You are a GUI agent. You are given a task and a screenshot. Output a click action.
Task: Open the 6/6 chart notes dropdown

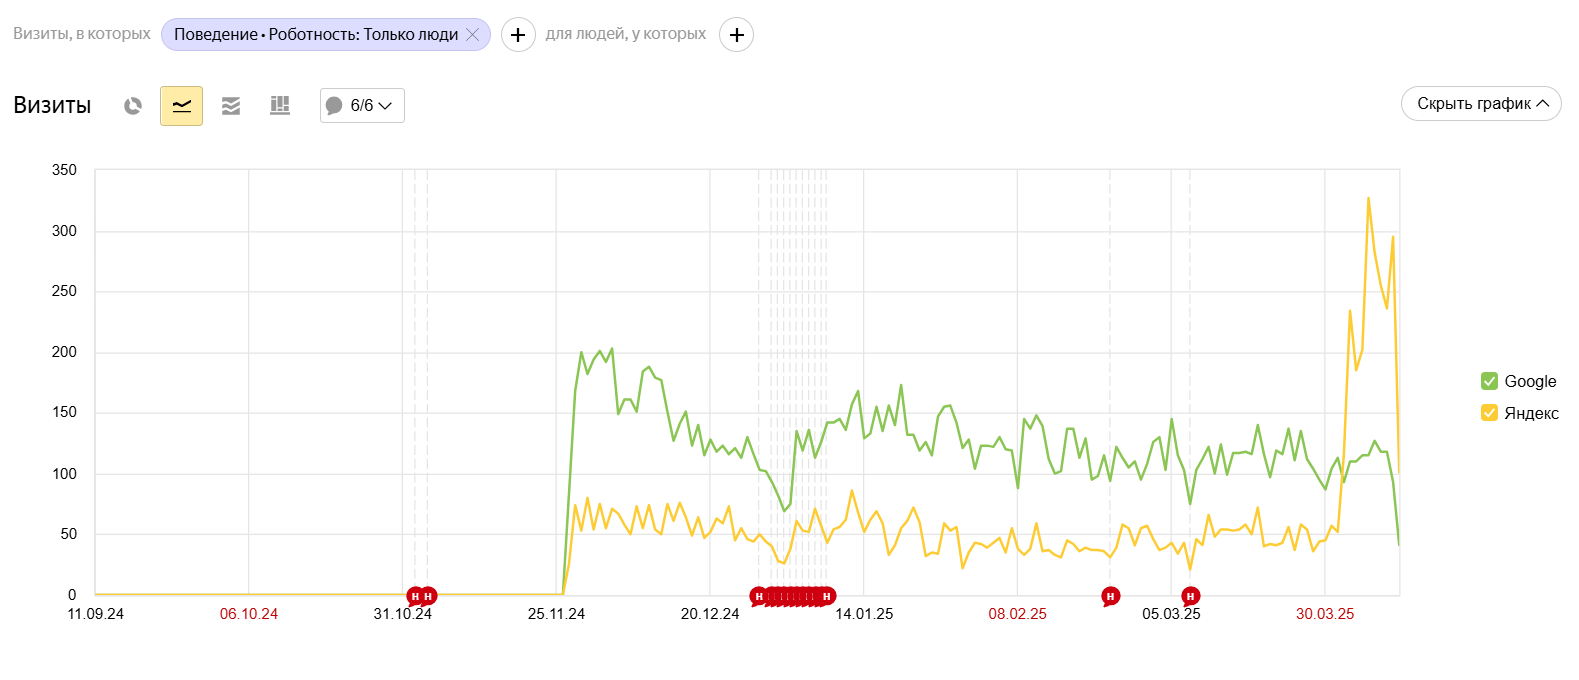(x=362, y=106)
